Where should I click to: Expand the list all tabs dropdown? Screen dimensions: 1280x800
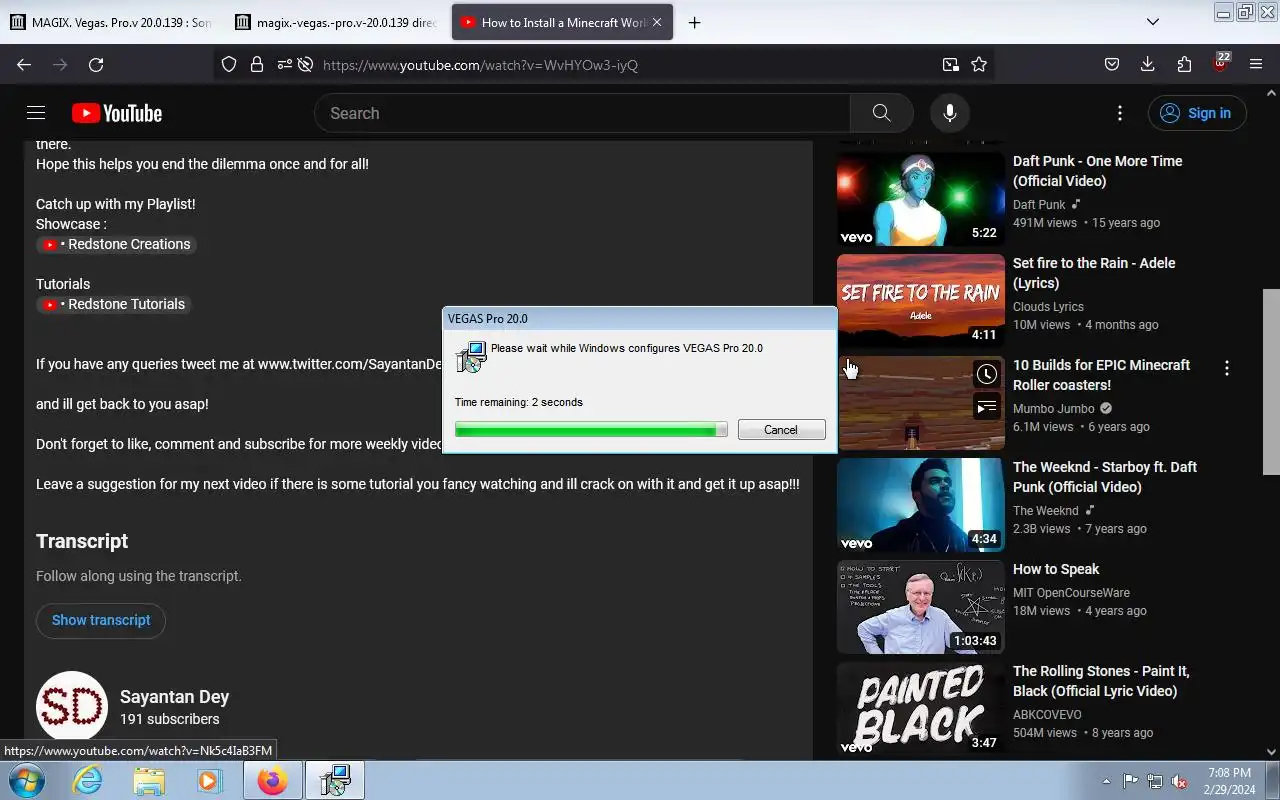click(1153, 22)
